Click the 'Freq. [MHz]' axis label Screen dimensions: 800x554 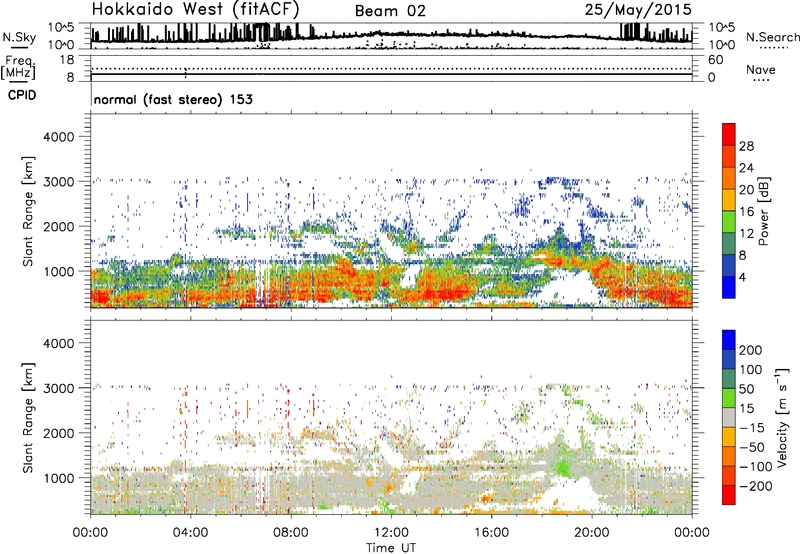coord(18,67)
